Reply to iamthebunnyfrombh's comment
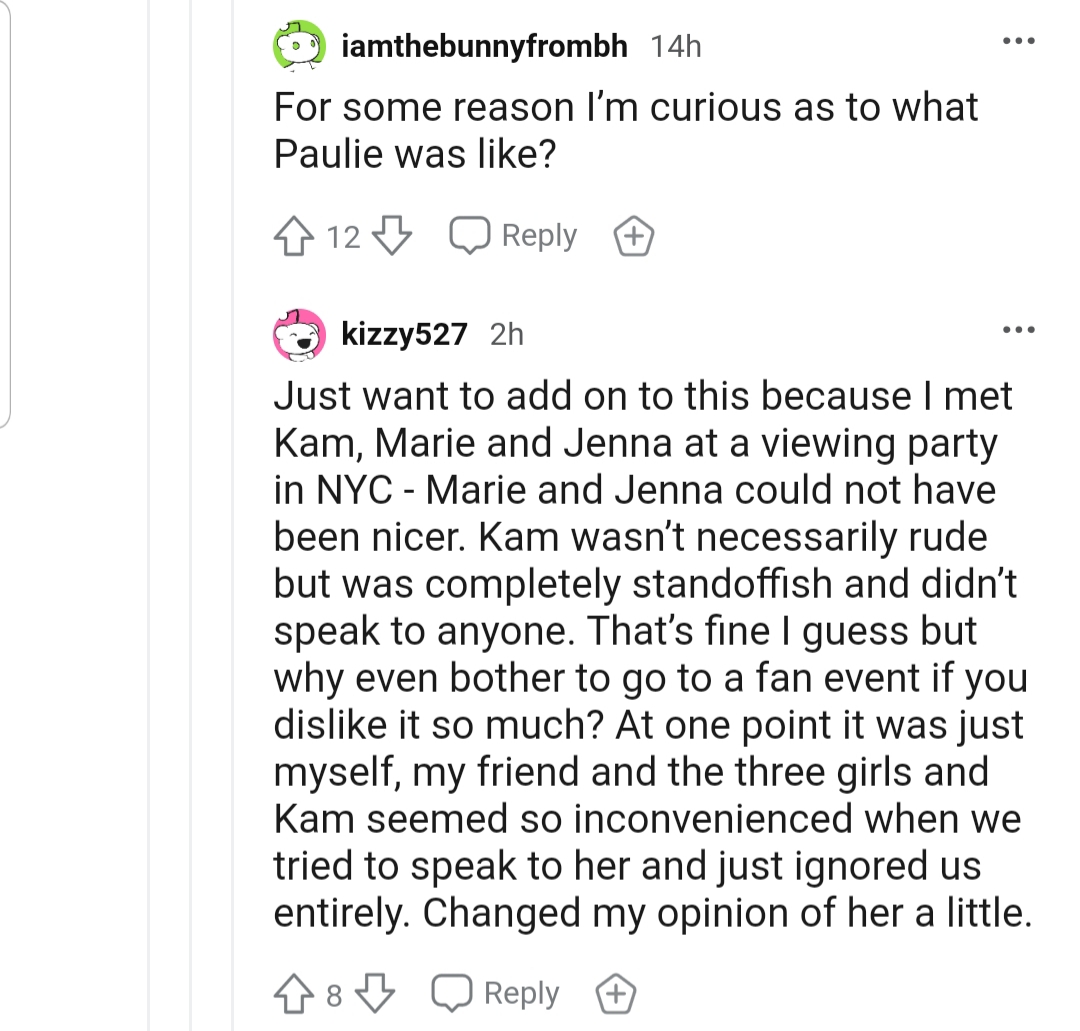 513,236
